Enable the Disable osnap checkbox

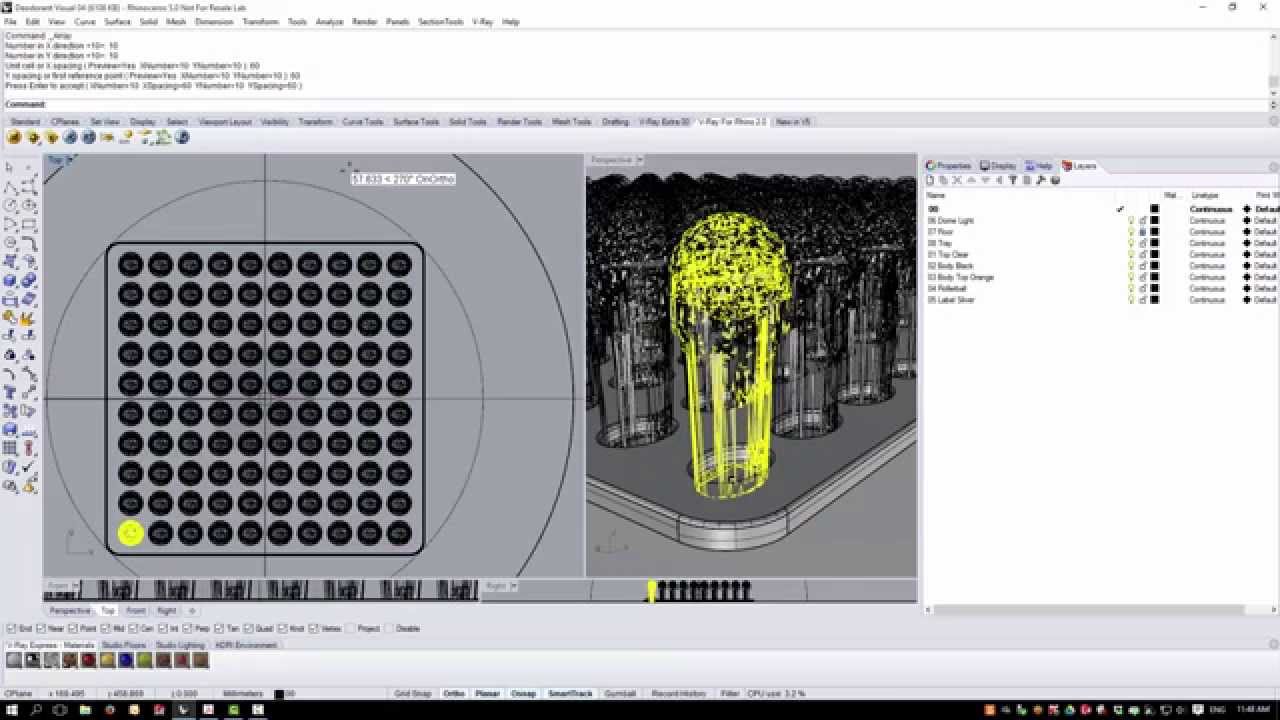(389, 629)
